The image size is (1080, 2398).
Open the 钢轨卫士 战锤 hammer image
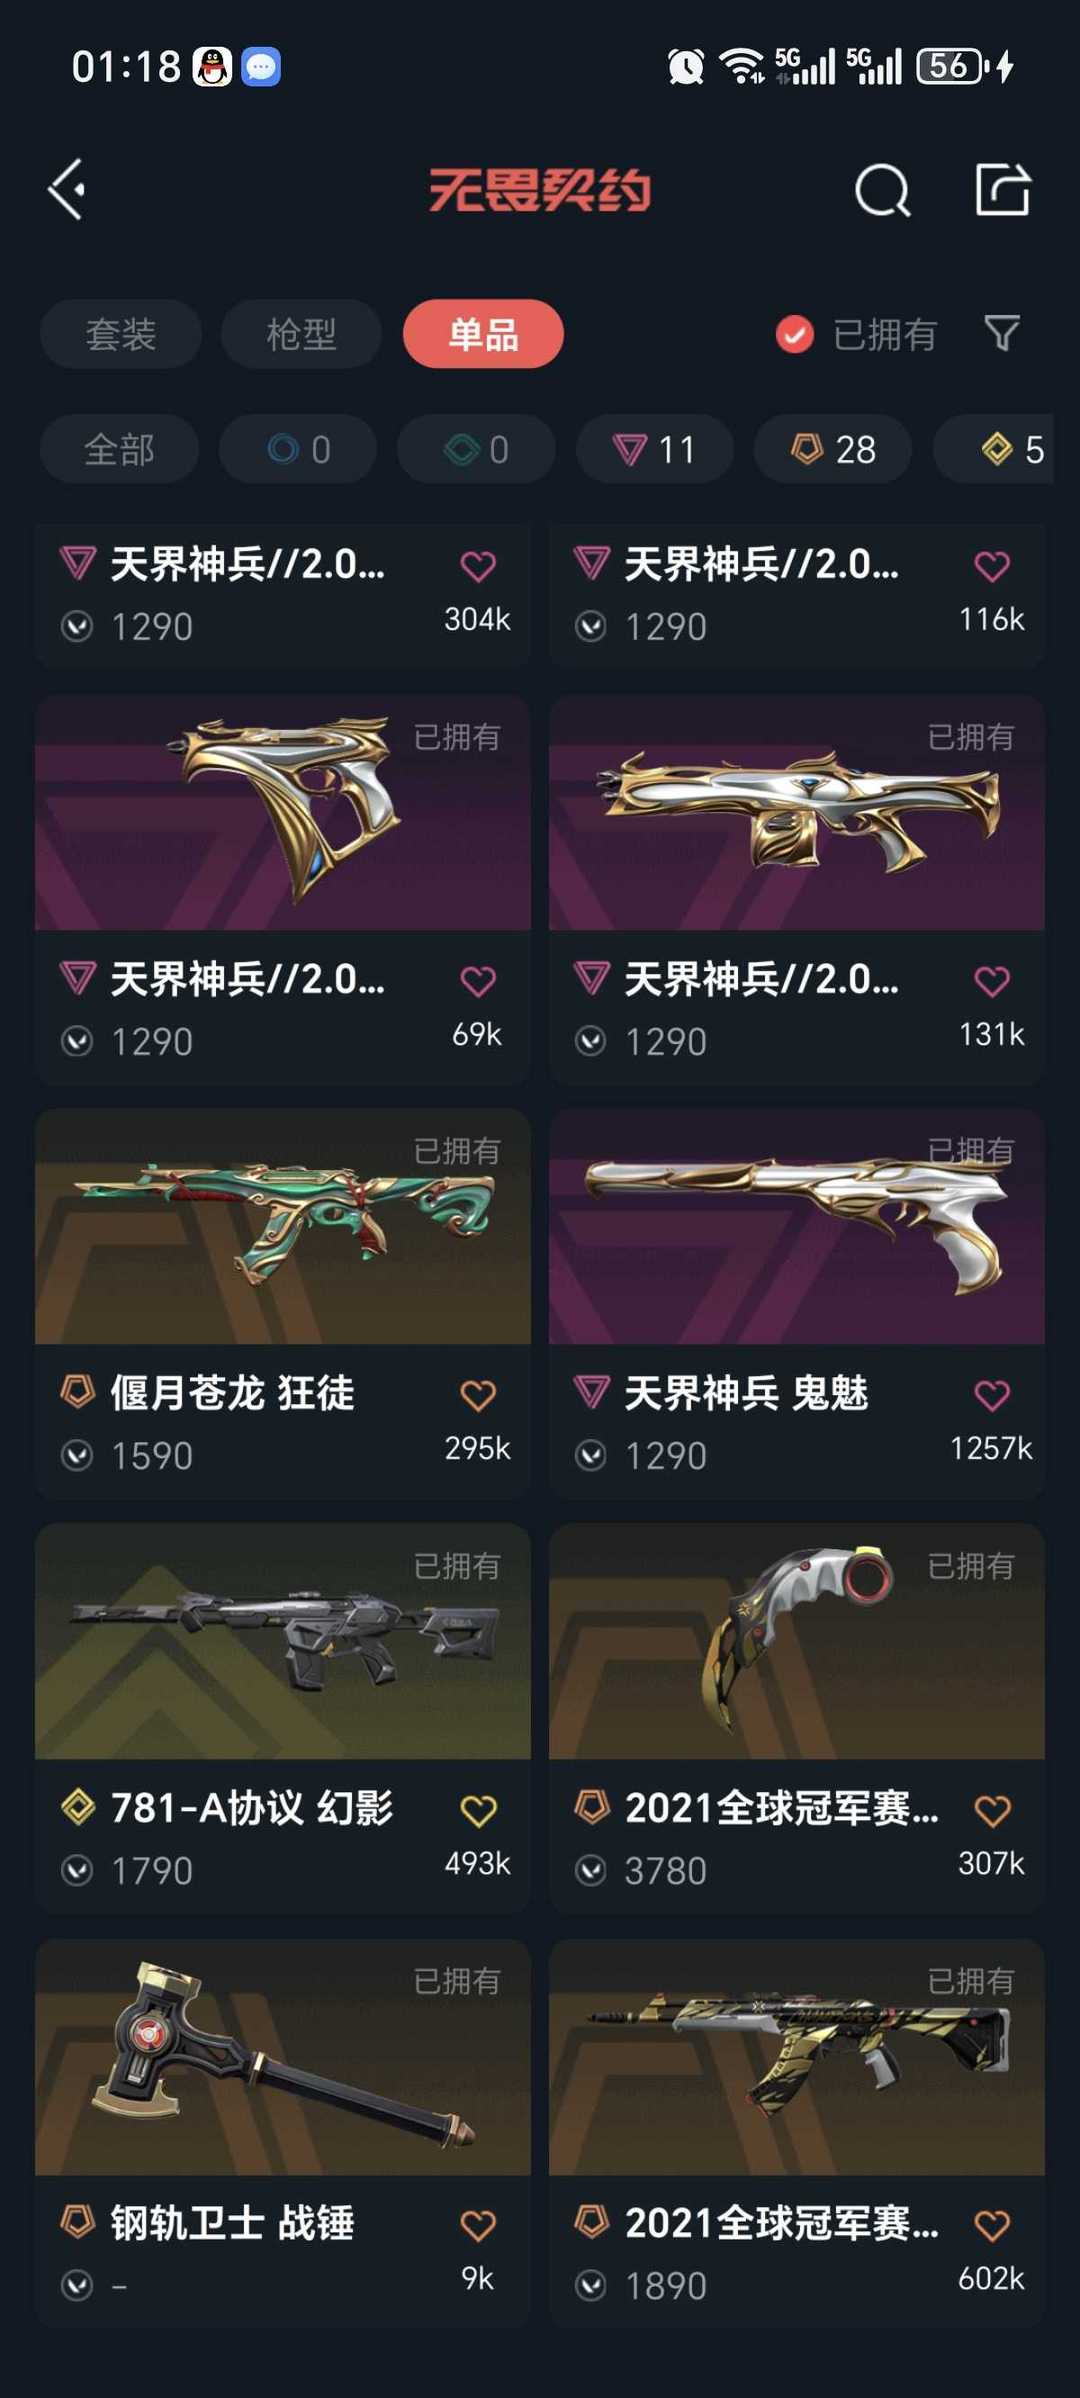(283, 2057)
